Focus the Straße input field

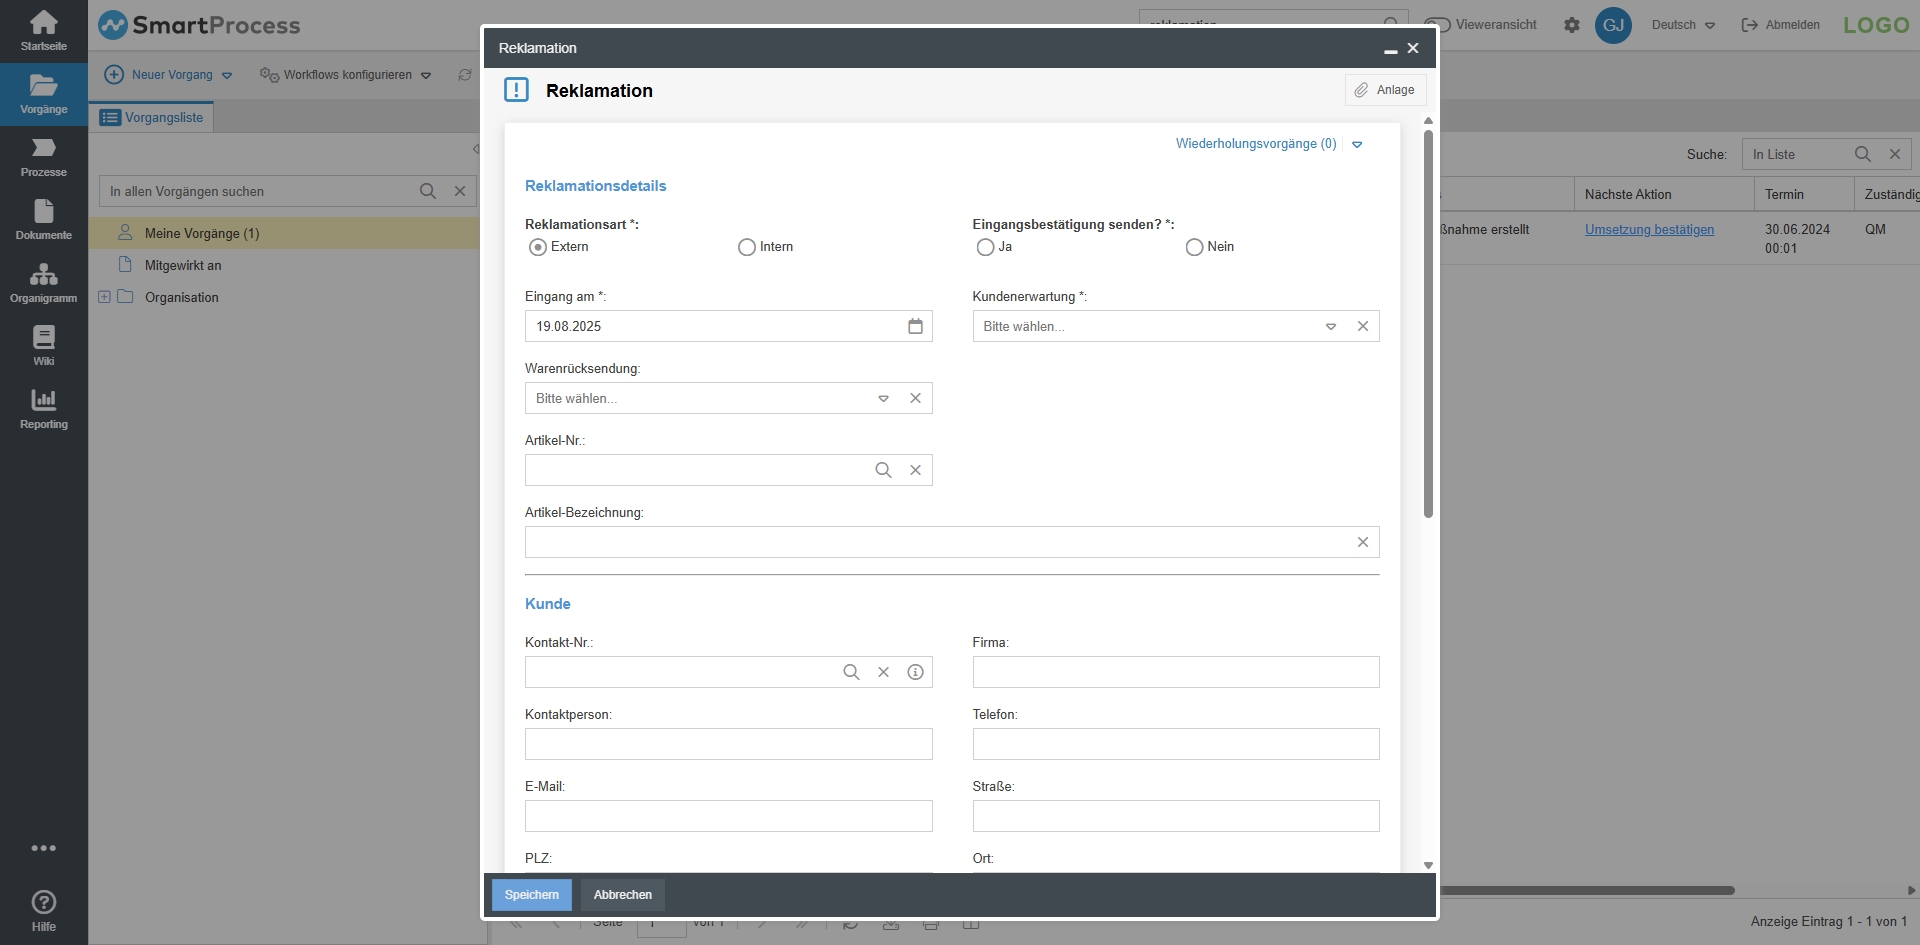coord(1176,816)
